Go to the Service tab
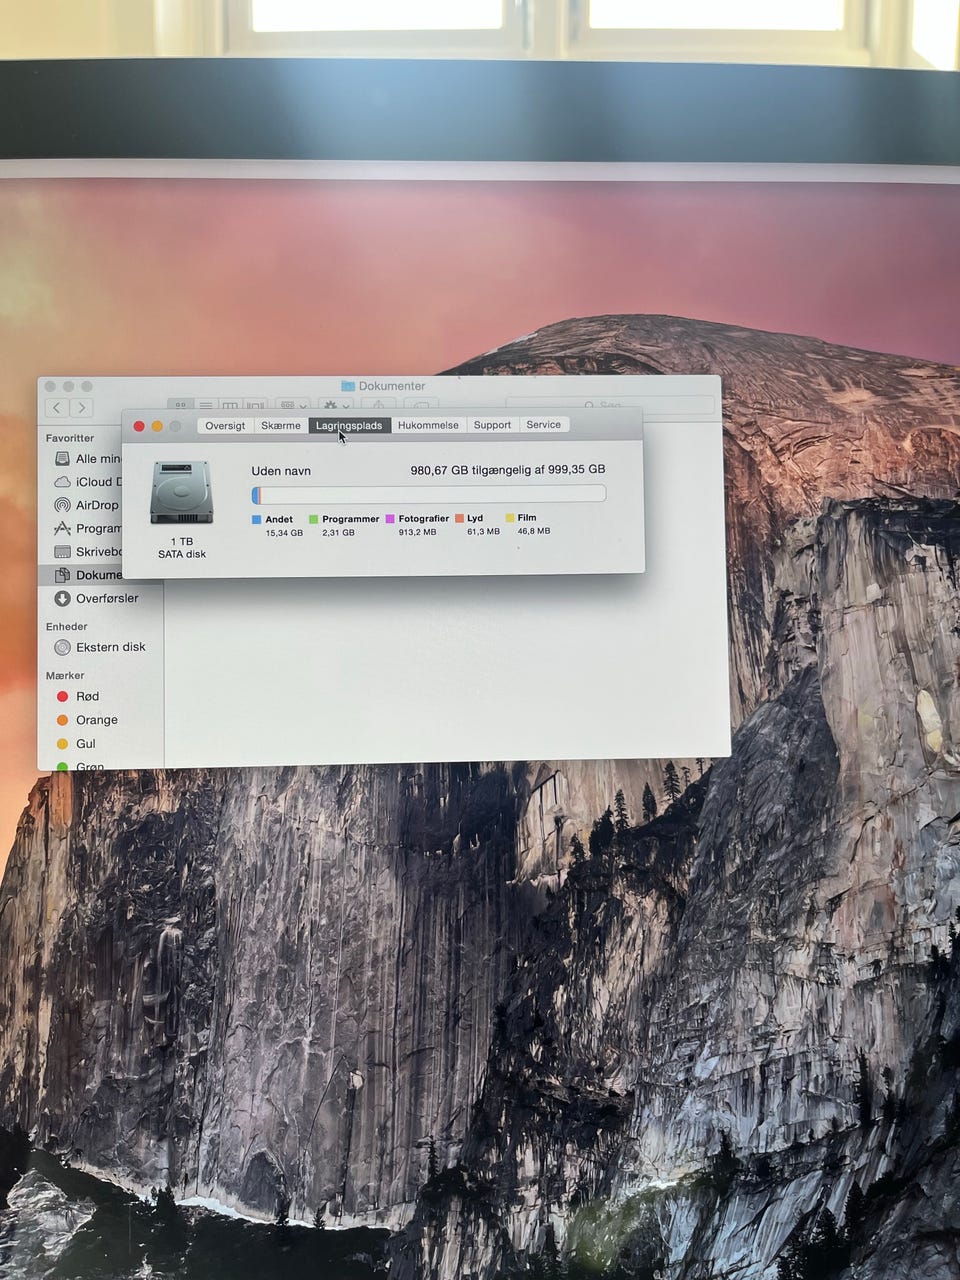This screenshot has width=960, height=1280. (x=544, y=425)
